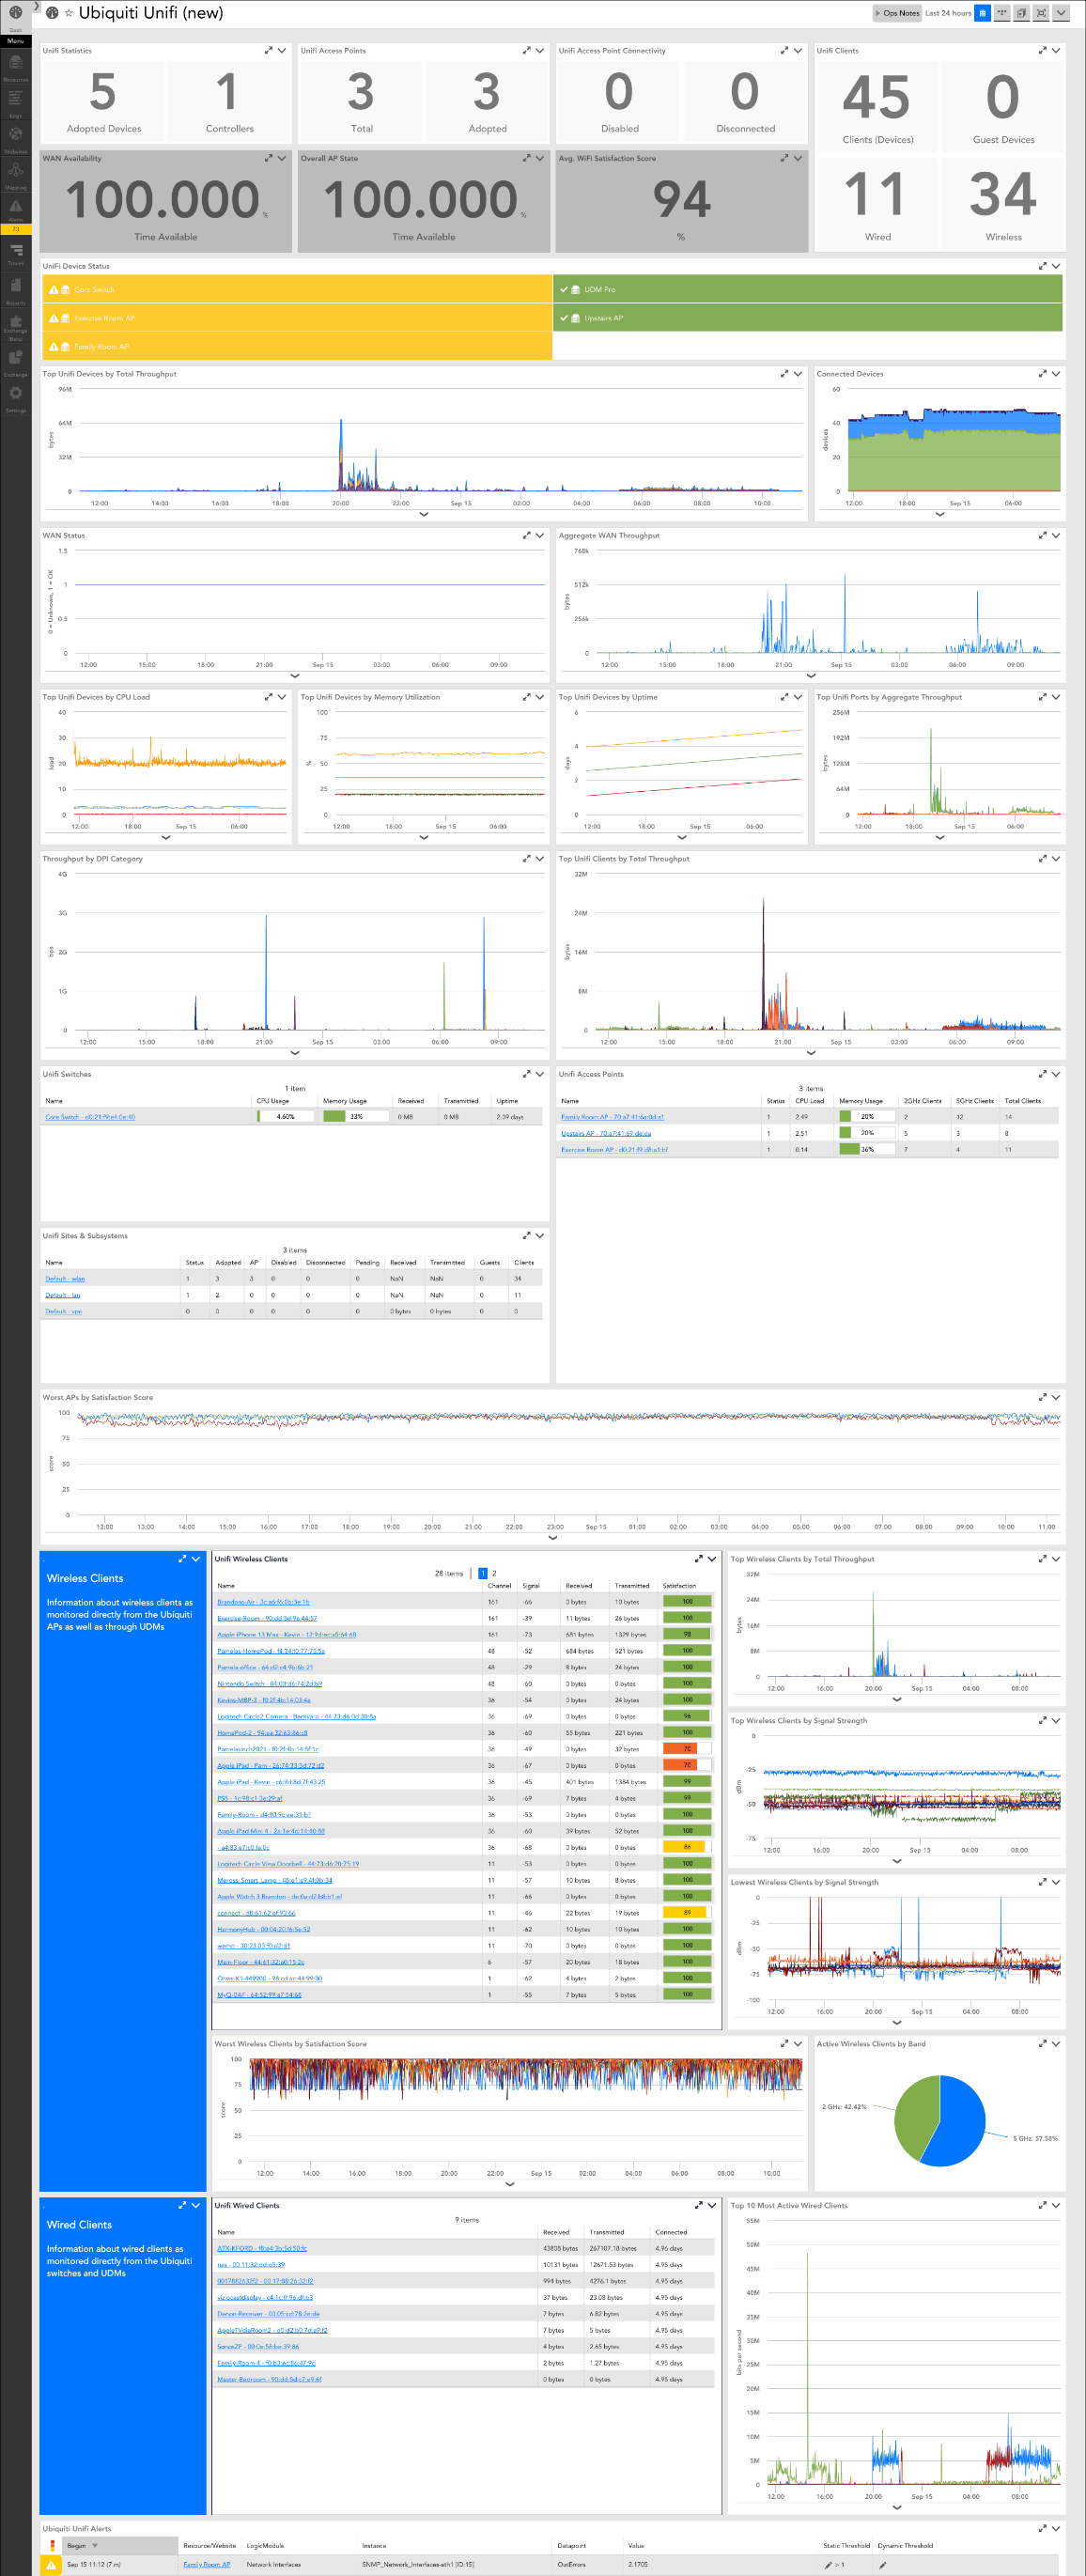
Task: Click the 2 GHz slice of band pie chart
Action: pos(914,2115)
